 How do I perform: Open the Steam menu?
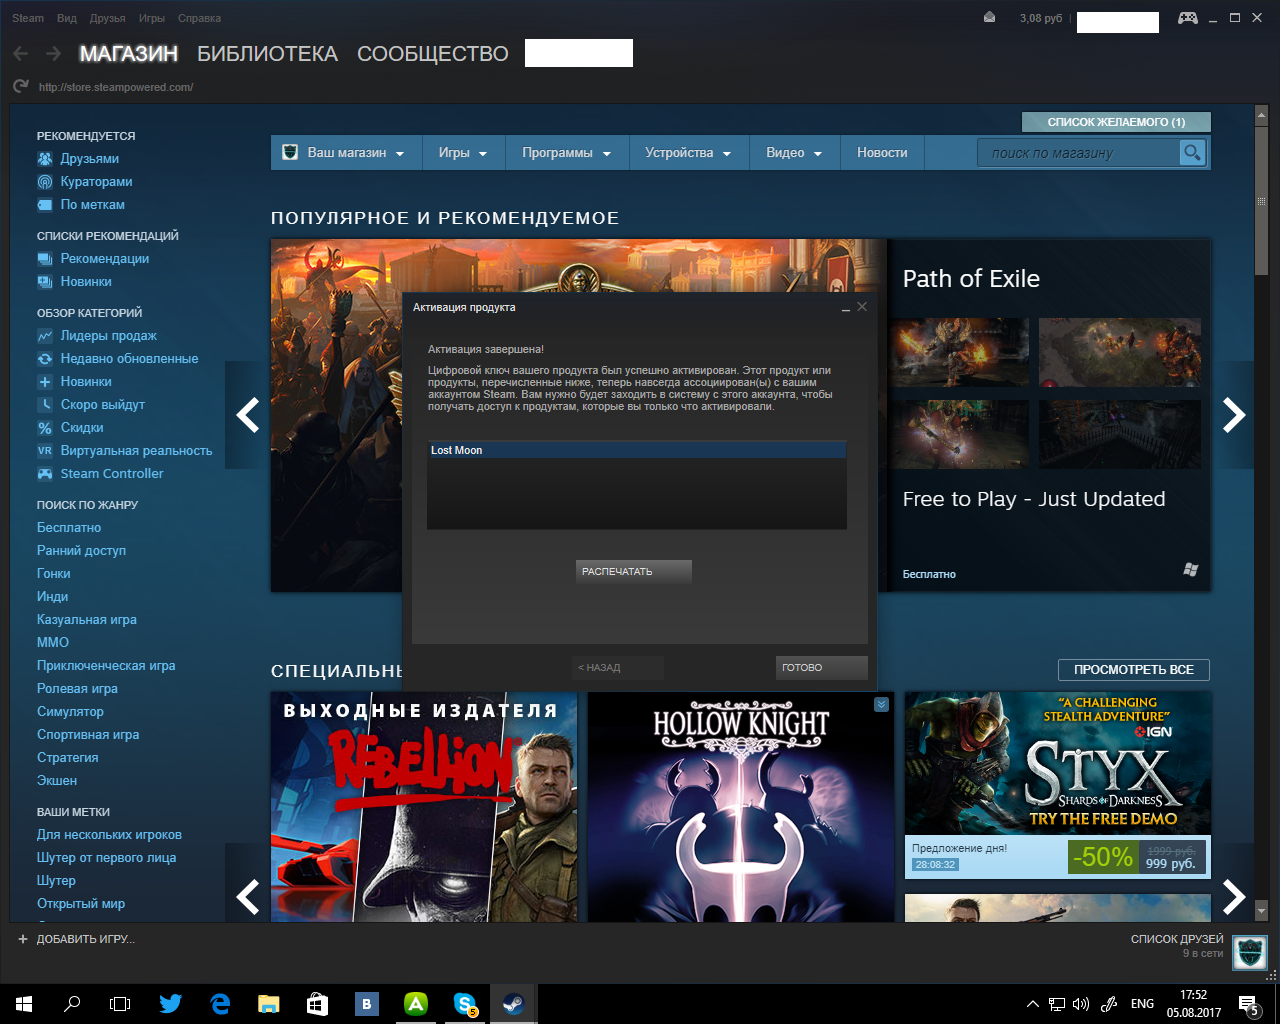click(x=28, y=18)
